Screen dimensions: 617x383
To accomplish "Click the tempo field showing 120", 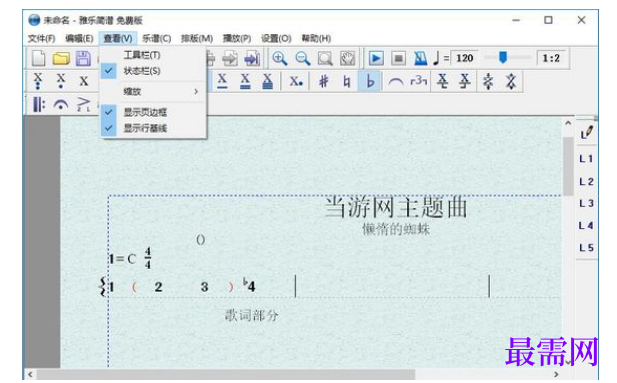I will tap(465, 58).
